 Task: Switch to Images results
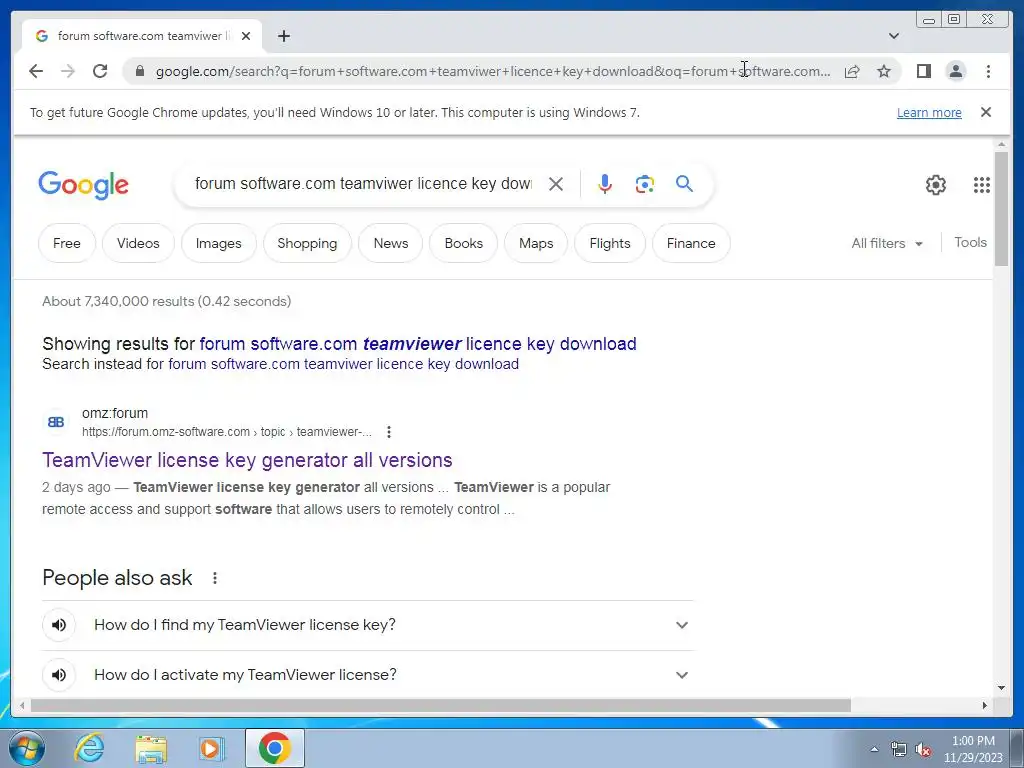(x=218, y=243)
